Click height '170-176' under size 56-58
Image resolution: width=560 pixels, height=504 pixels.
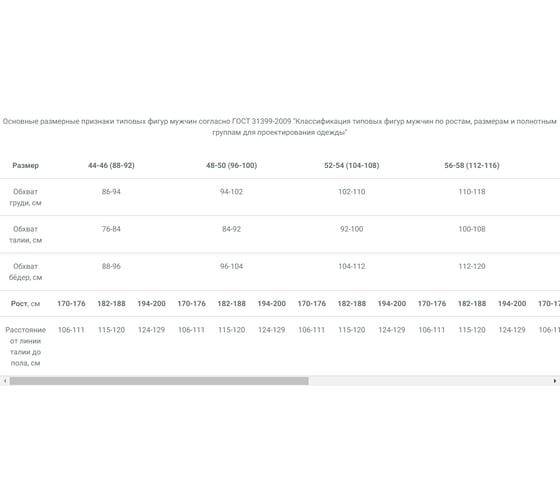[x=432, y=304]
